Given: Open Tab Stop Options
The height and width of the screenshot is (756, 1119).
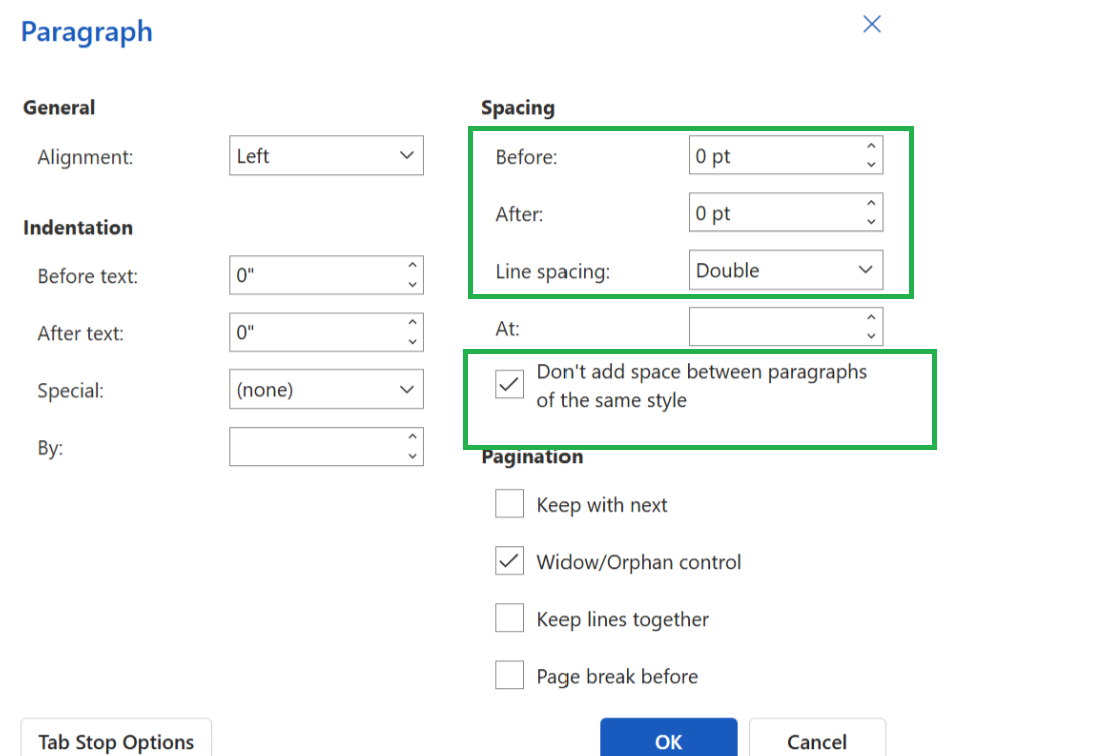Looking at the screenshot, I should tap(115, 741).
